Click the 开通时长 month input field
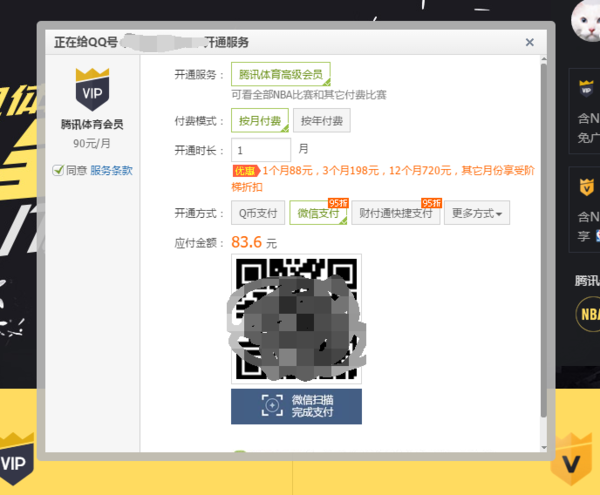This screenshot has height=495, width=600. pos(261,150)
